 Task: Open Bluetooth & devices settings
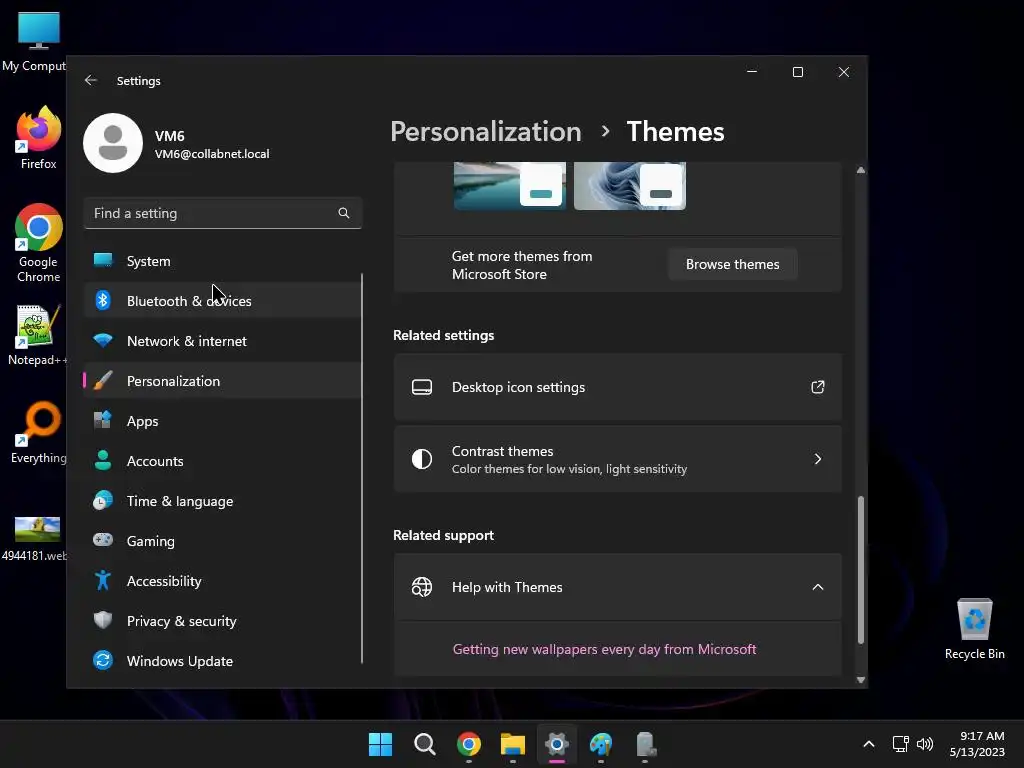(x=223, y=300)
